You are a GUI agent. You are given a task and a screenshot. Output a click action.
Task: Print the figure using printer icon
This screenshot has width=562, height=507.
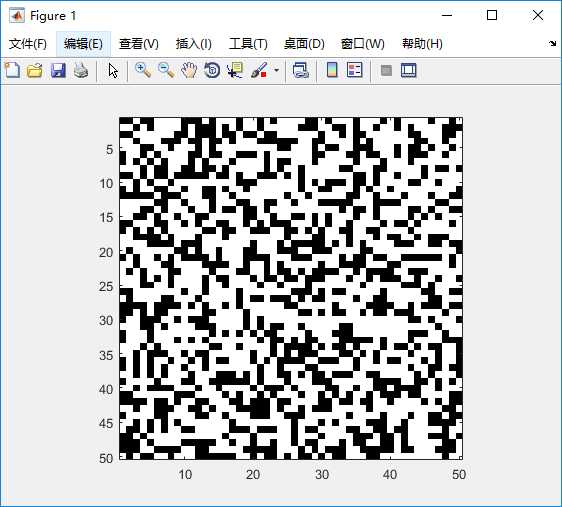point(81,70)
